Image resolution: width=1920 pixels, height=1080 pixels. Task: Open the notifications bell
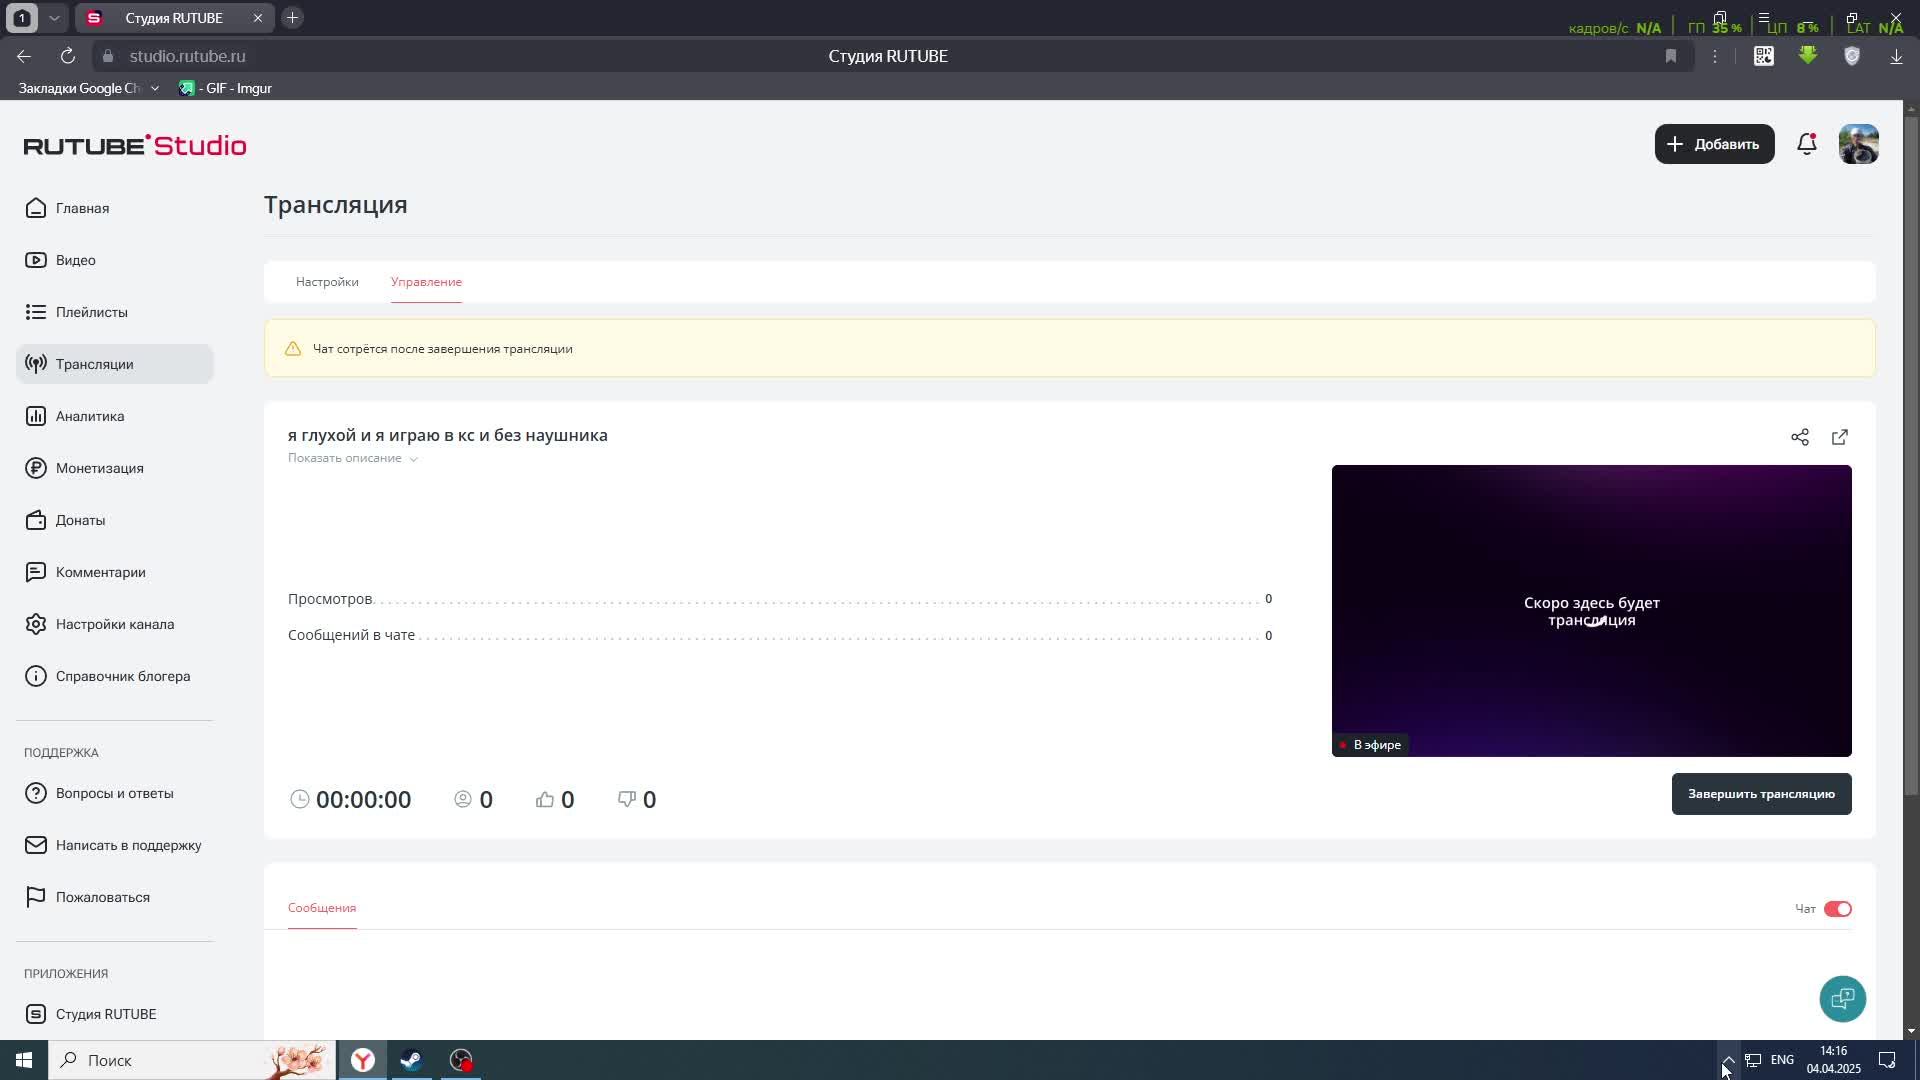(x=1807, y=144)
